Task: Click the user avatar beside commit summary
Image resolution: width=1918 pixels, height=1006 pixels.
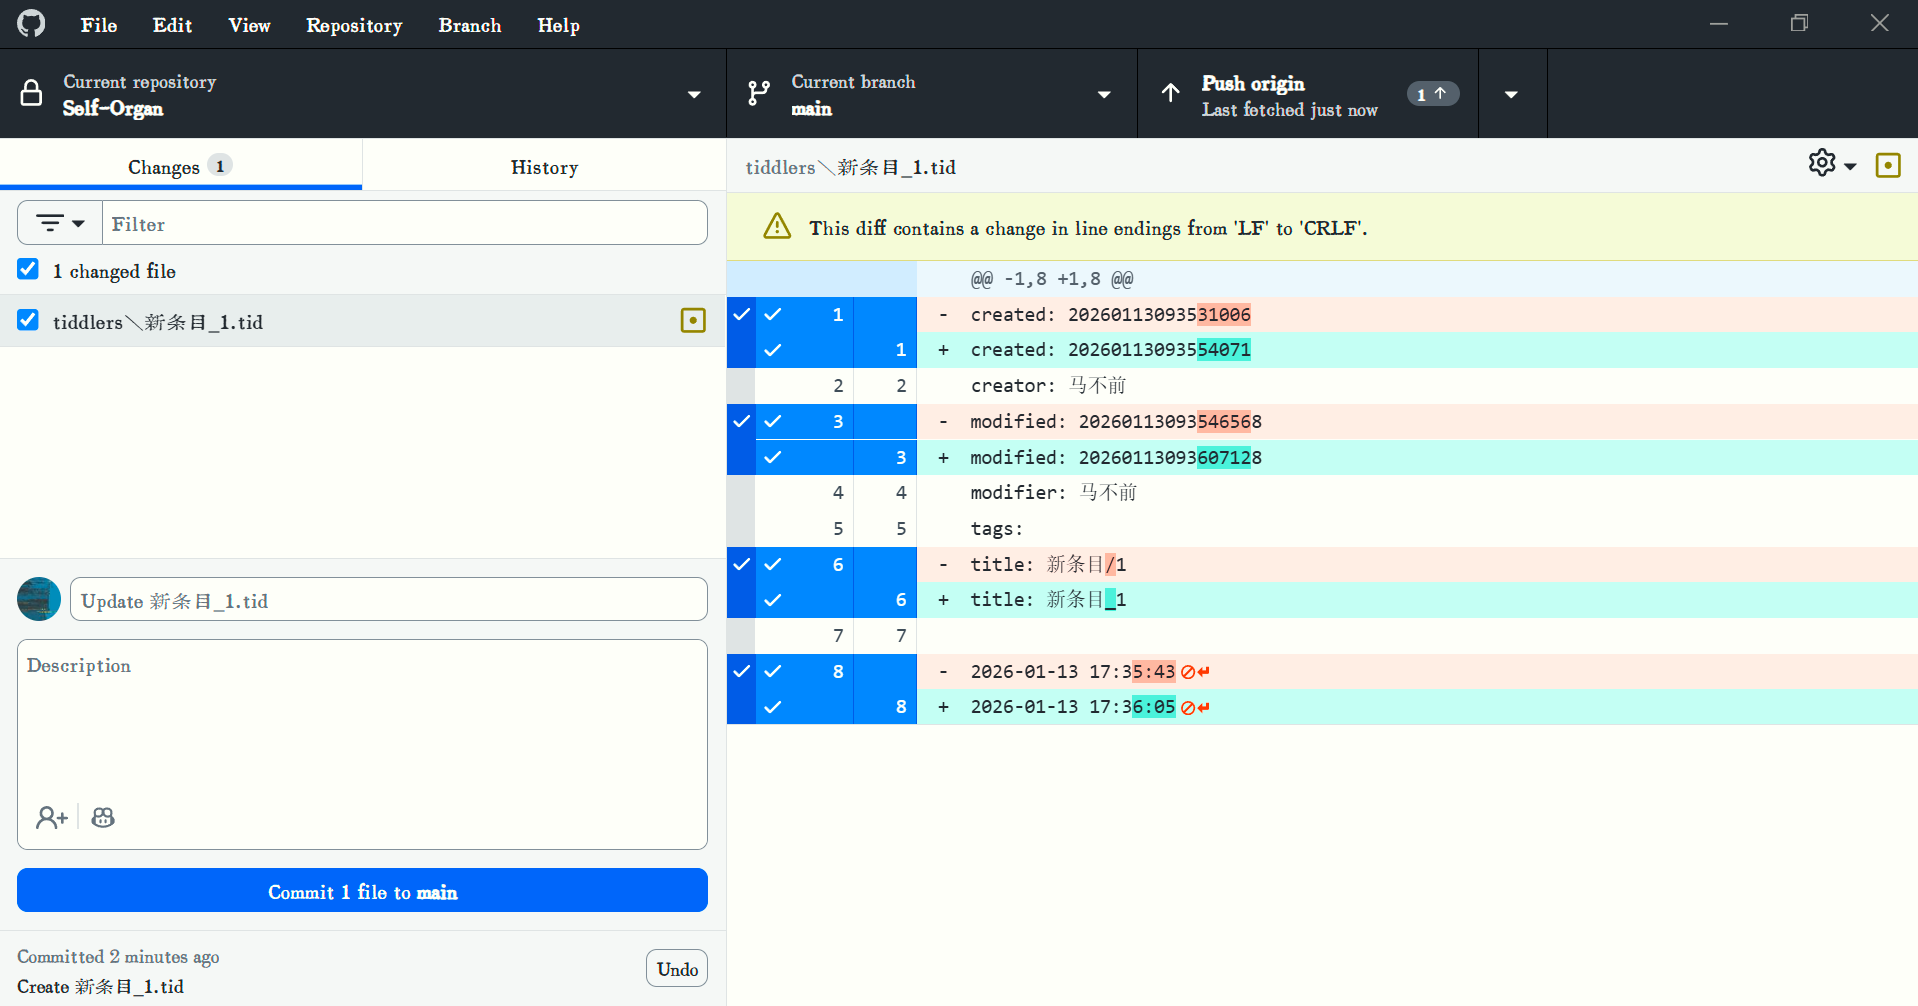Action: click(39, 599)
